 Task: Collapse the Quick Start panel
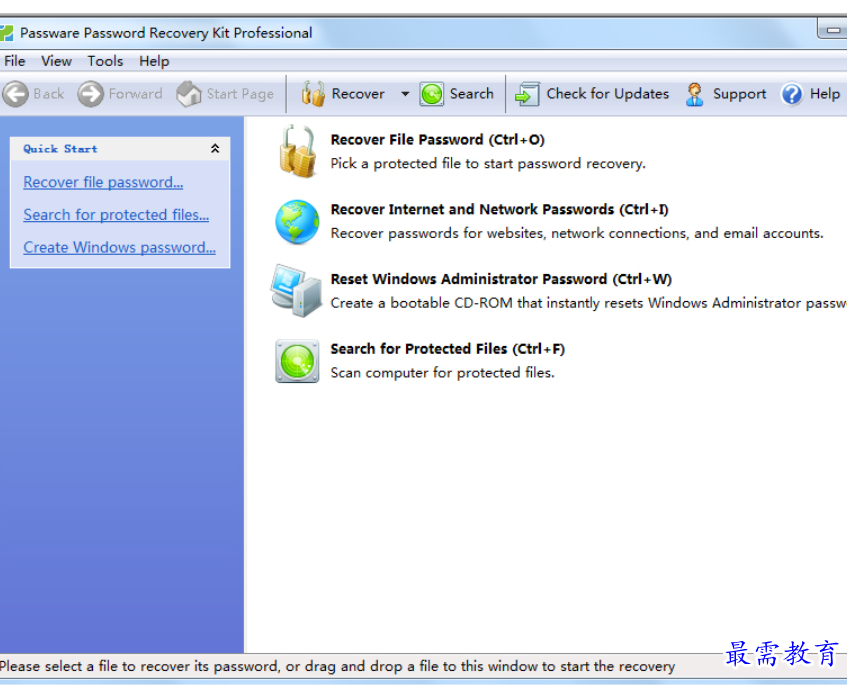tap(215, 149)
